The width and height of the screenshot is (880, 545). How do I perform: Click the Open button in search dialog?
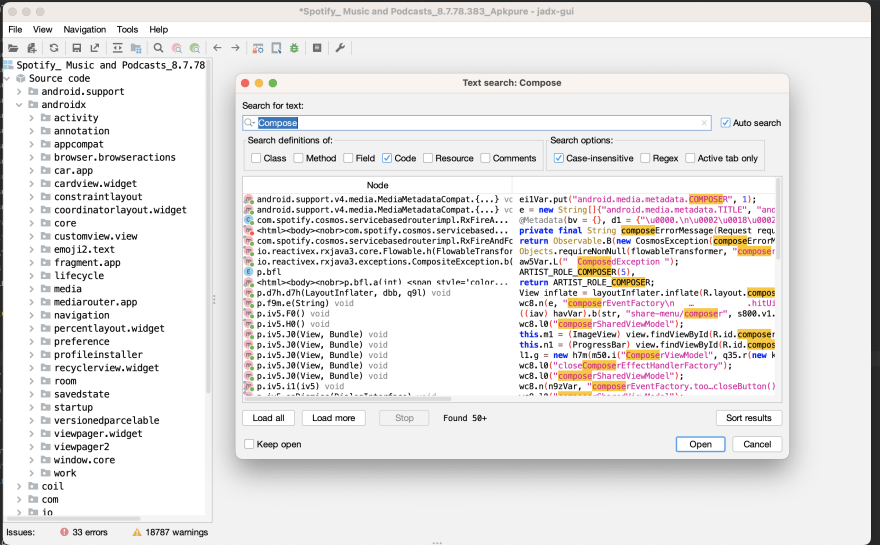point(700,444)
